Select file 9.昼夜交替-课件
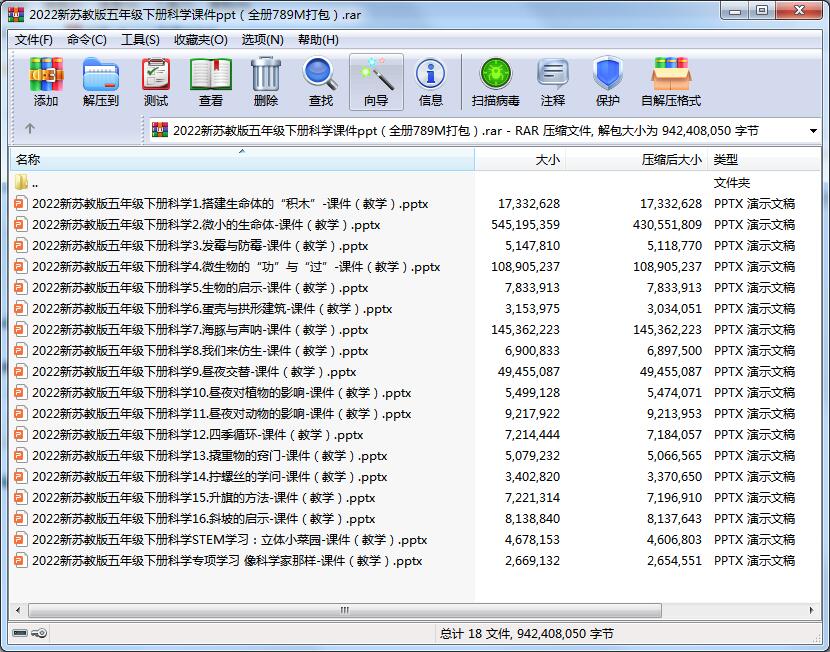The width and height of the screenshot is (830, 652). click(194, 372)
